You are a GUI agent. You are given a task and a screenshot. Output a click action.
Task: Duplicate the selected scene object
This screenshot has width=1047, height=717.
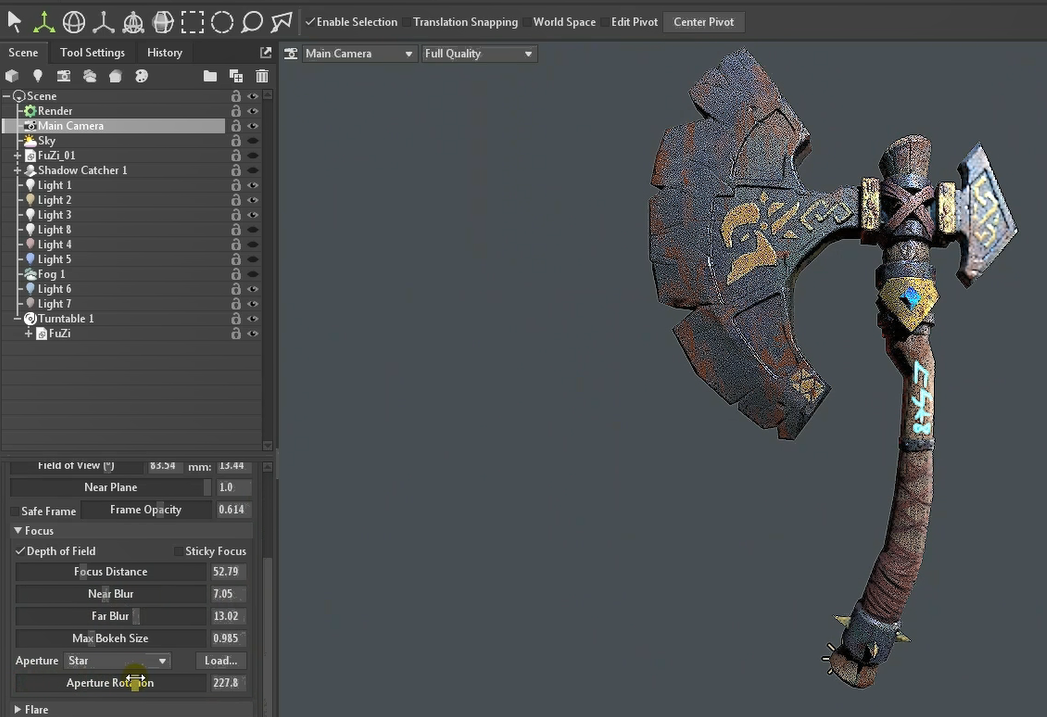[x=236, y=76]
